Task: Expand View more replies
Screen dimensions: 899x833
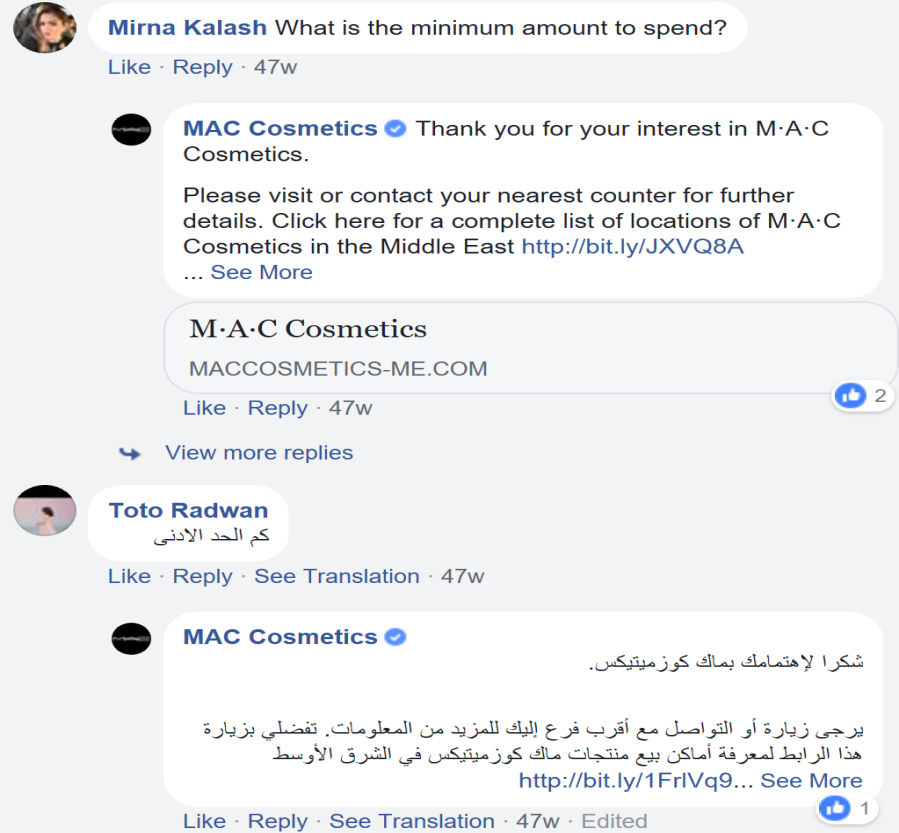Action: (259, 453)
